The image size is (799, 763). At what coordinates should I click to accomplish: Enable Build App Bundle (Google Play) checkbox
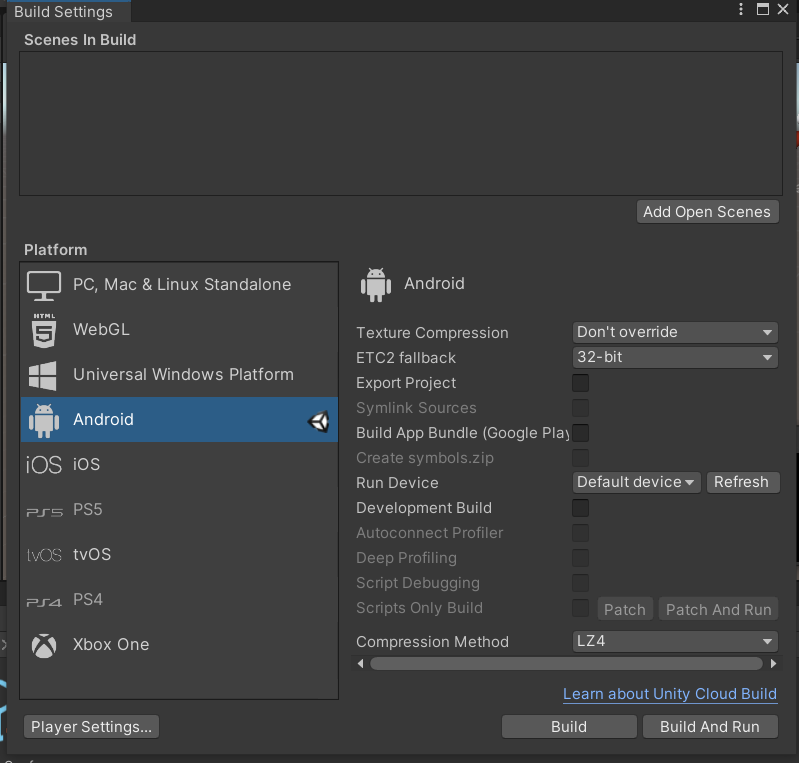(x=580, y=433)
